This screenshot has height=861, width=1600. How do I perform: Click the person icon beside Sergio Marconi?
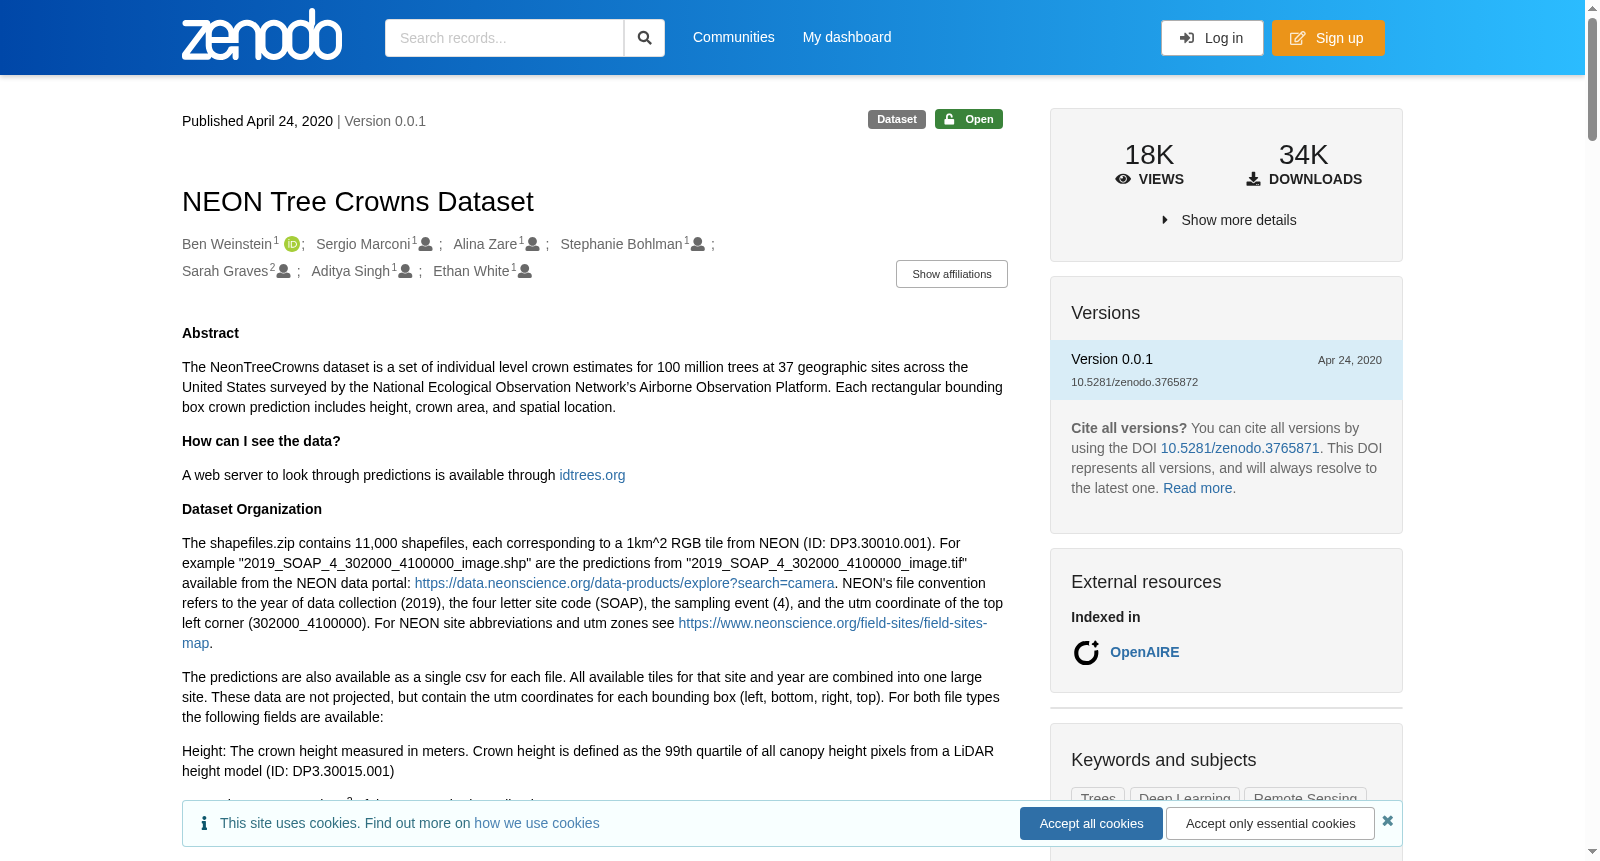[426, 244]
